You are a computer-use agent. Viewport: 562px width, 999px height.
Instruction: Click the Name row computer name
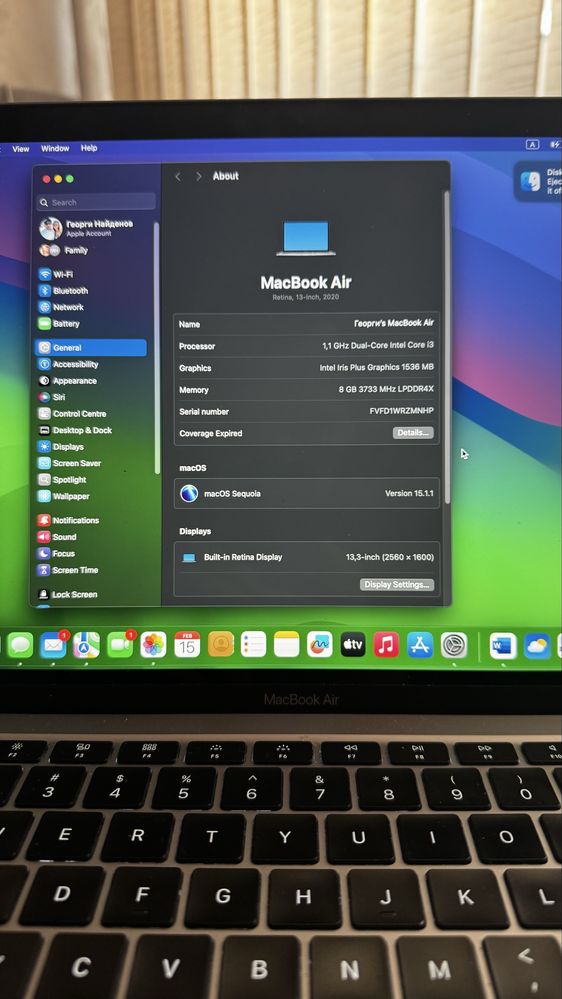coord(394,323)
